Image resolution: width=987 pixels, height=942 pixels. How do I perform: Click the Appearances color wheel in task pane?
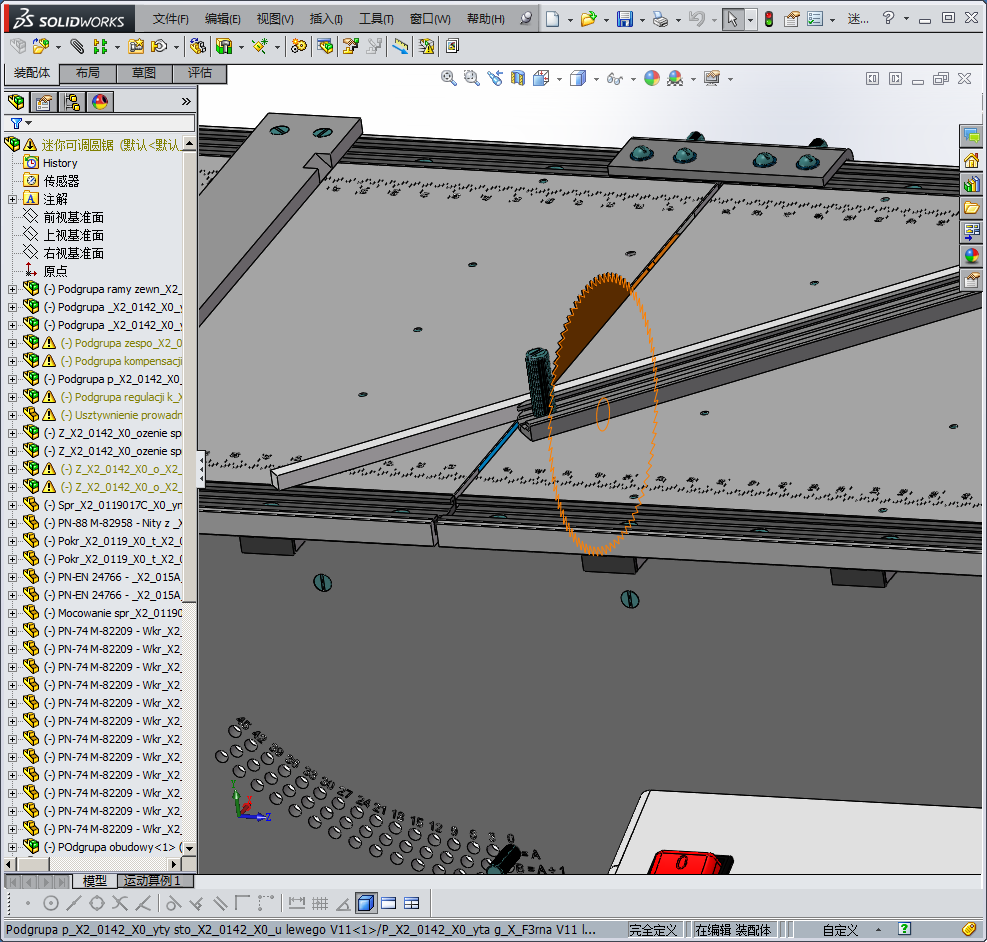[971, 256]
